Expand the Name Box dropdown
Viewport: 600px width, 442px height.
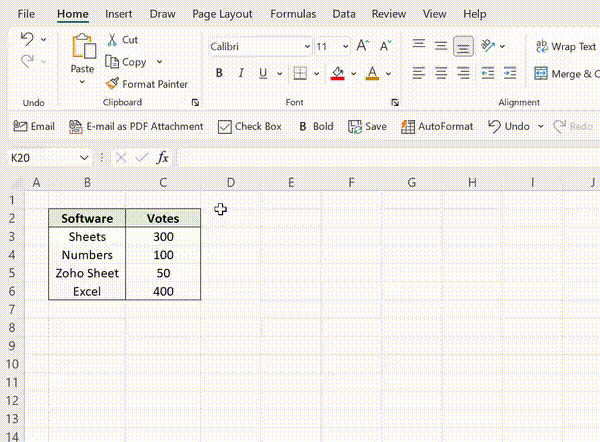84,158
